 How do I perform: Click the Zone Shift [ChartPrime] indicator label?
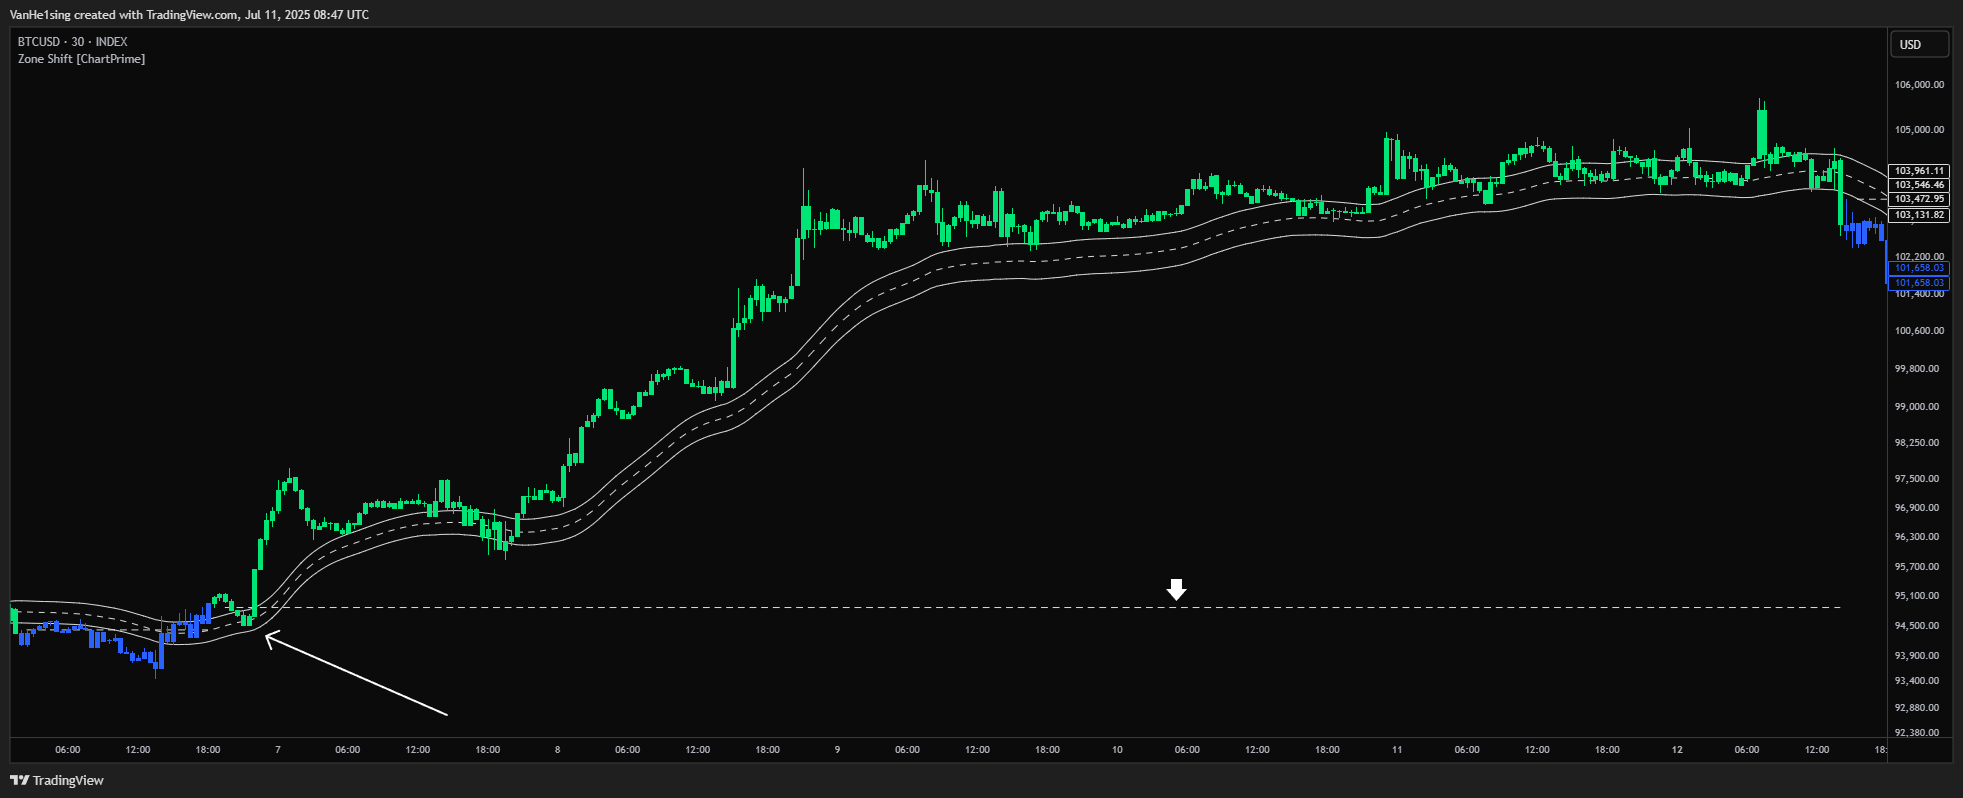coord(82,59)
